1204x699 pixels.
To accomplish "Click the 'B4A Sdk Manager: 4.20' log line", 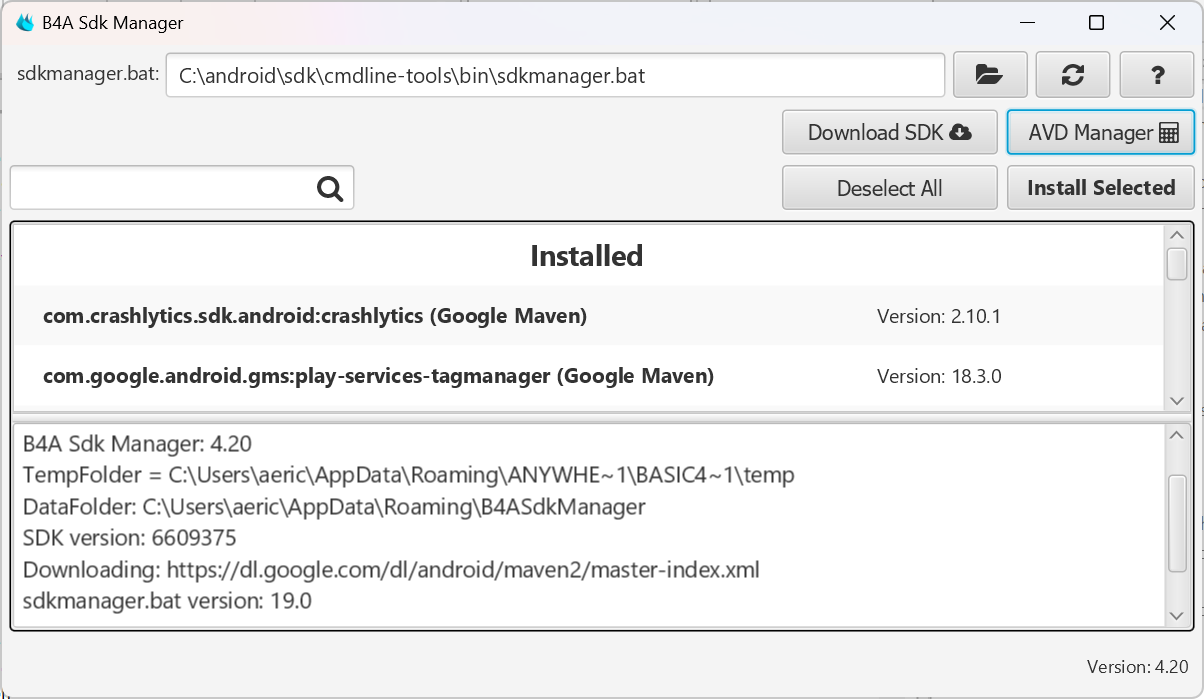I will coord(138,443).
